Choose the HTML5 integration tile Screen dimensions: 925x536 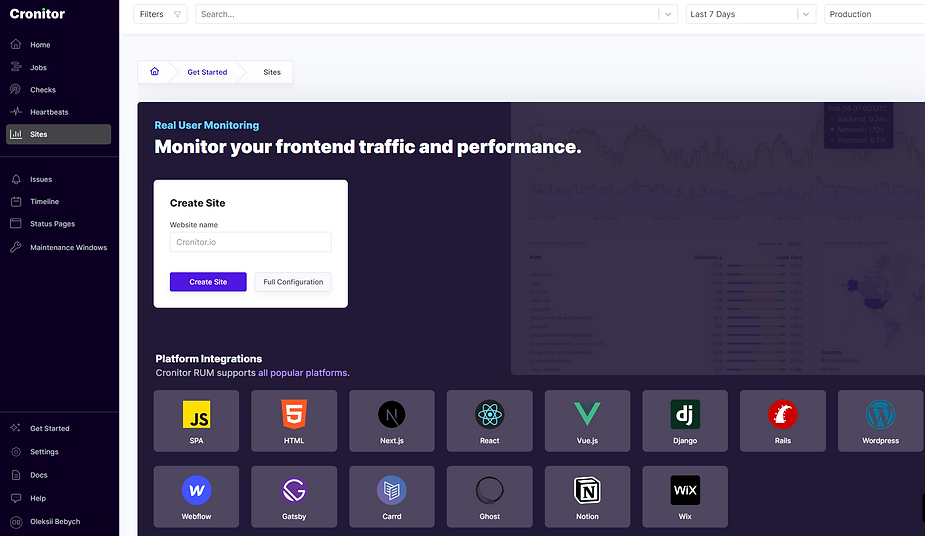[294, 421]
